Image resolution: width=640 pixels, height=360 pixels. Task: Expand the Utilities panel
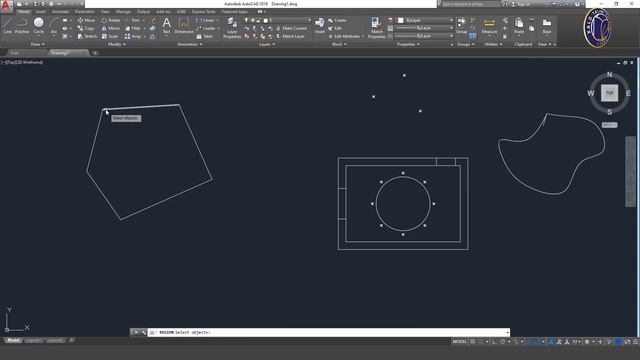pos(493,44)
